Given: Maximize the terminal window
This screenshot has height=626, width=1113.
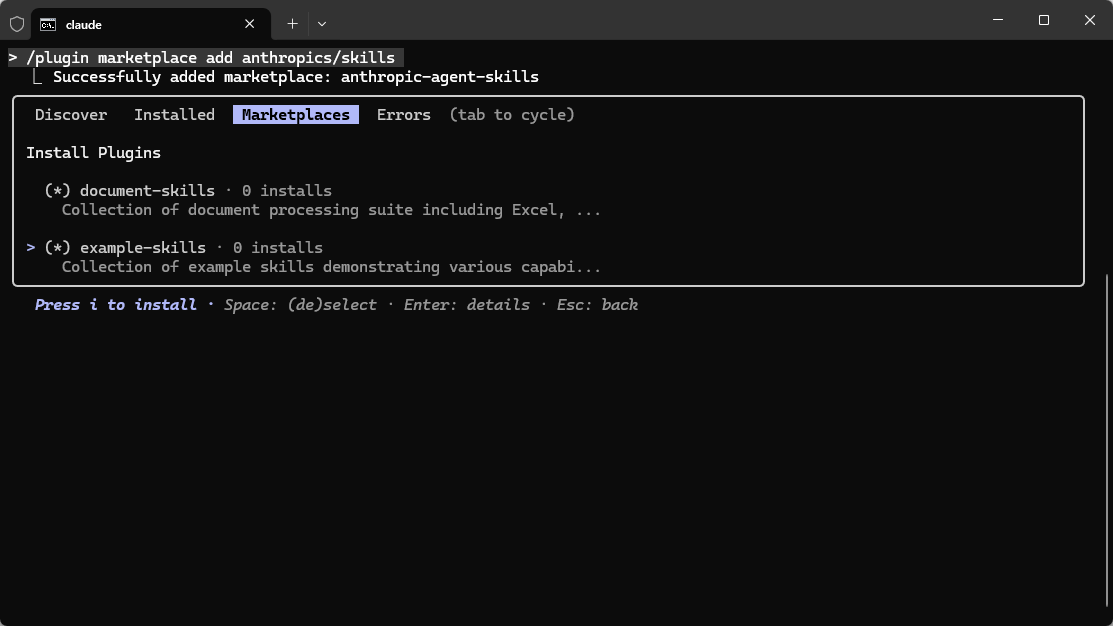Looking at the screenshot, I should coord(1044,20).
